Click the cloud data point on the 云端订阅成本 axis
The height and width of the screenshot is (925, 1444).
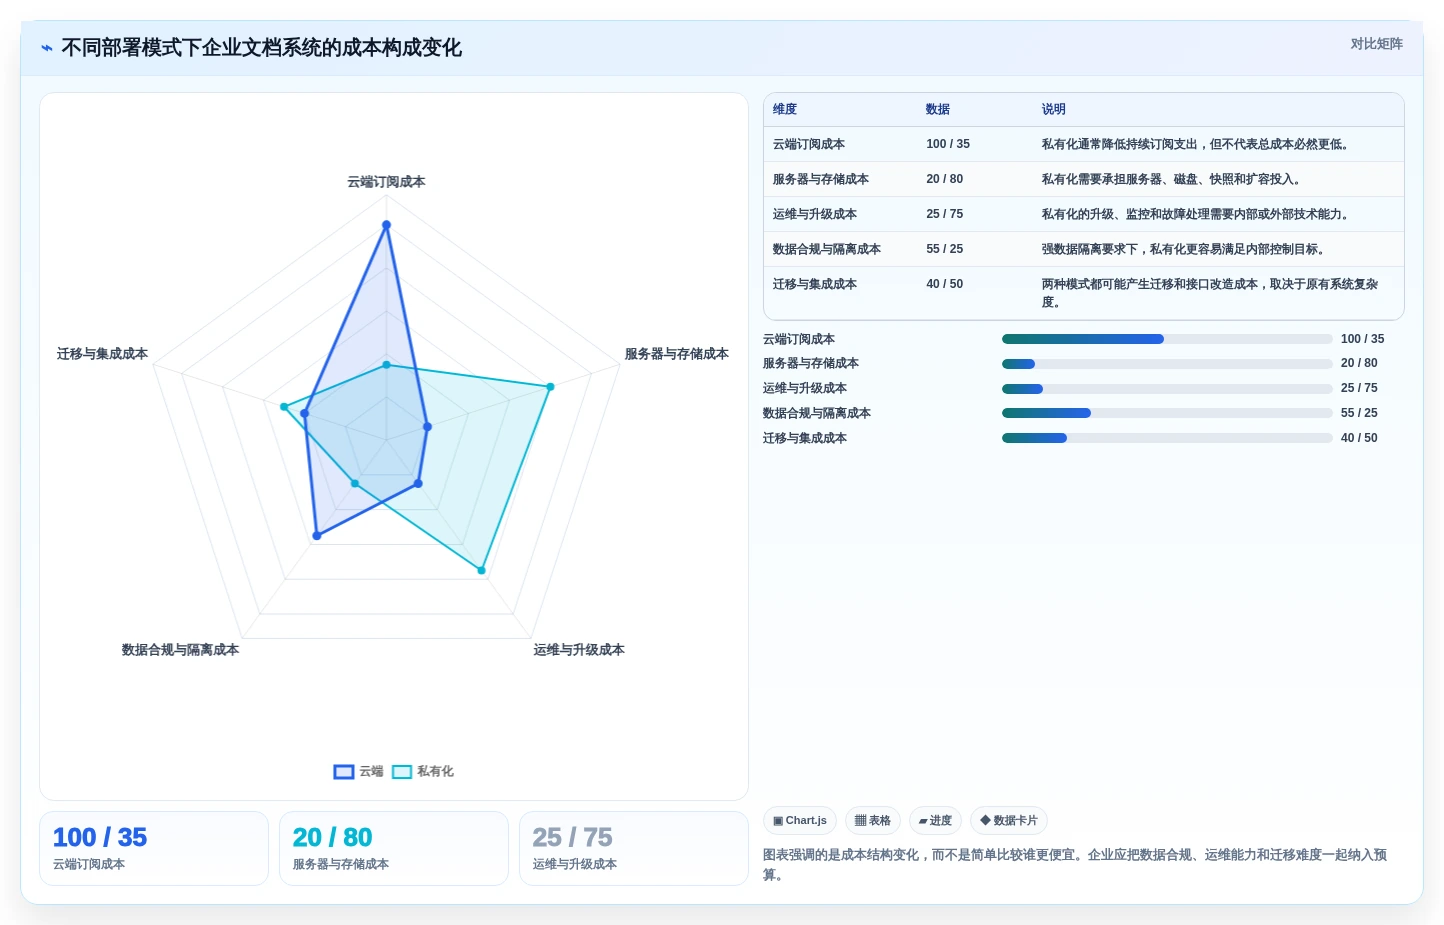tap(386, 225)
